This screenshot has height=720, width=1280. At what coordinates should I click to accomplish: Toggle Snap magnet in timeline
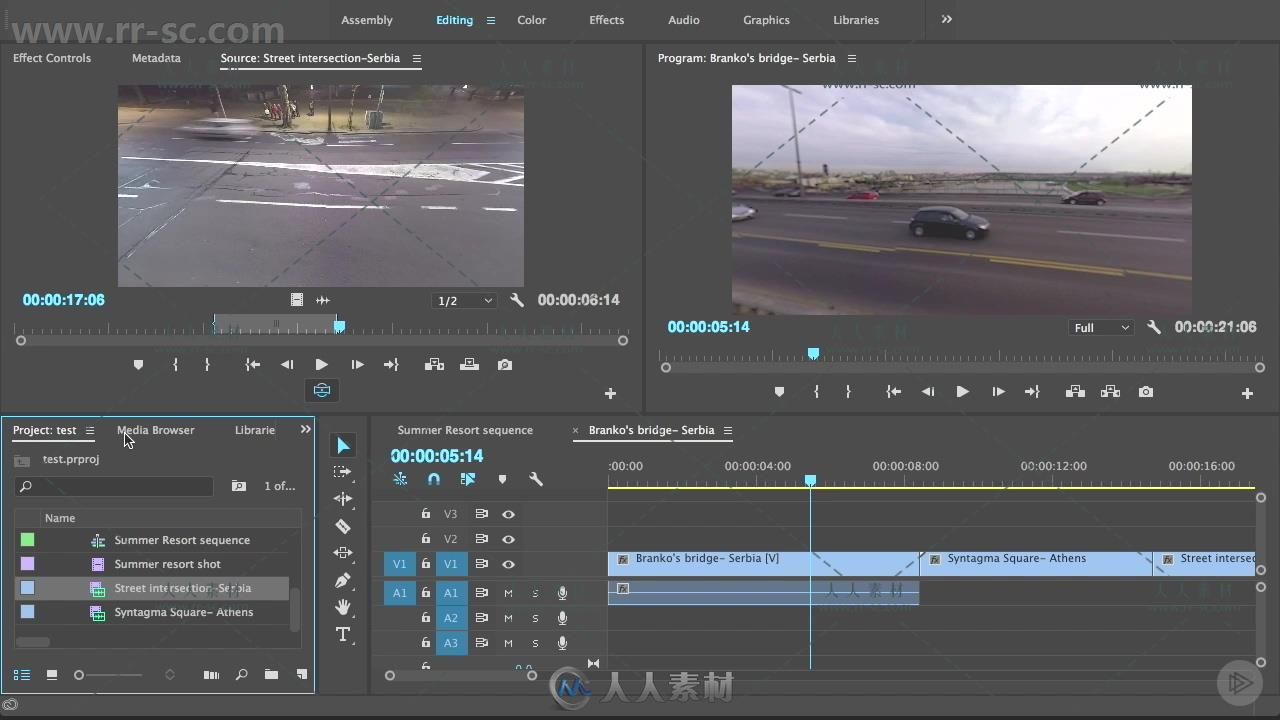[x=433, y=479]
